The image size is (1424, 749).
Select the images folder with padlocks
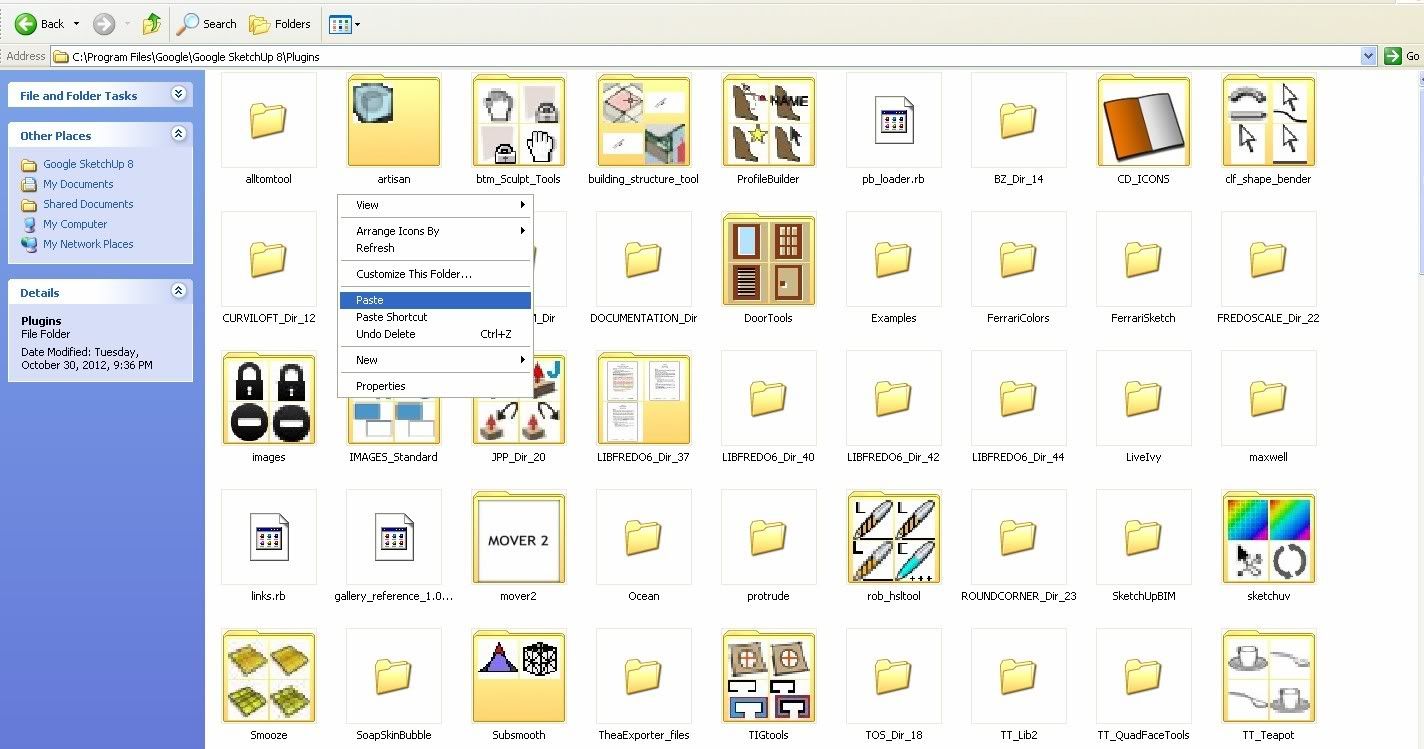pyautogui.click(x=268, y=407)
